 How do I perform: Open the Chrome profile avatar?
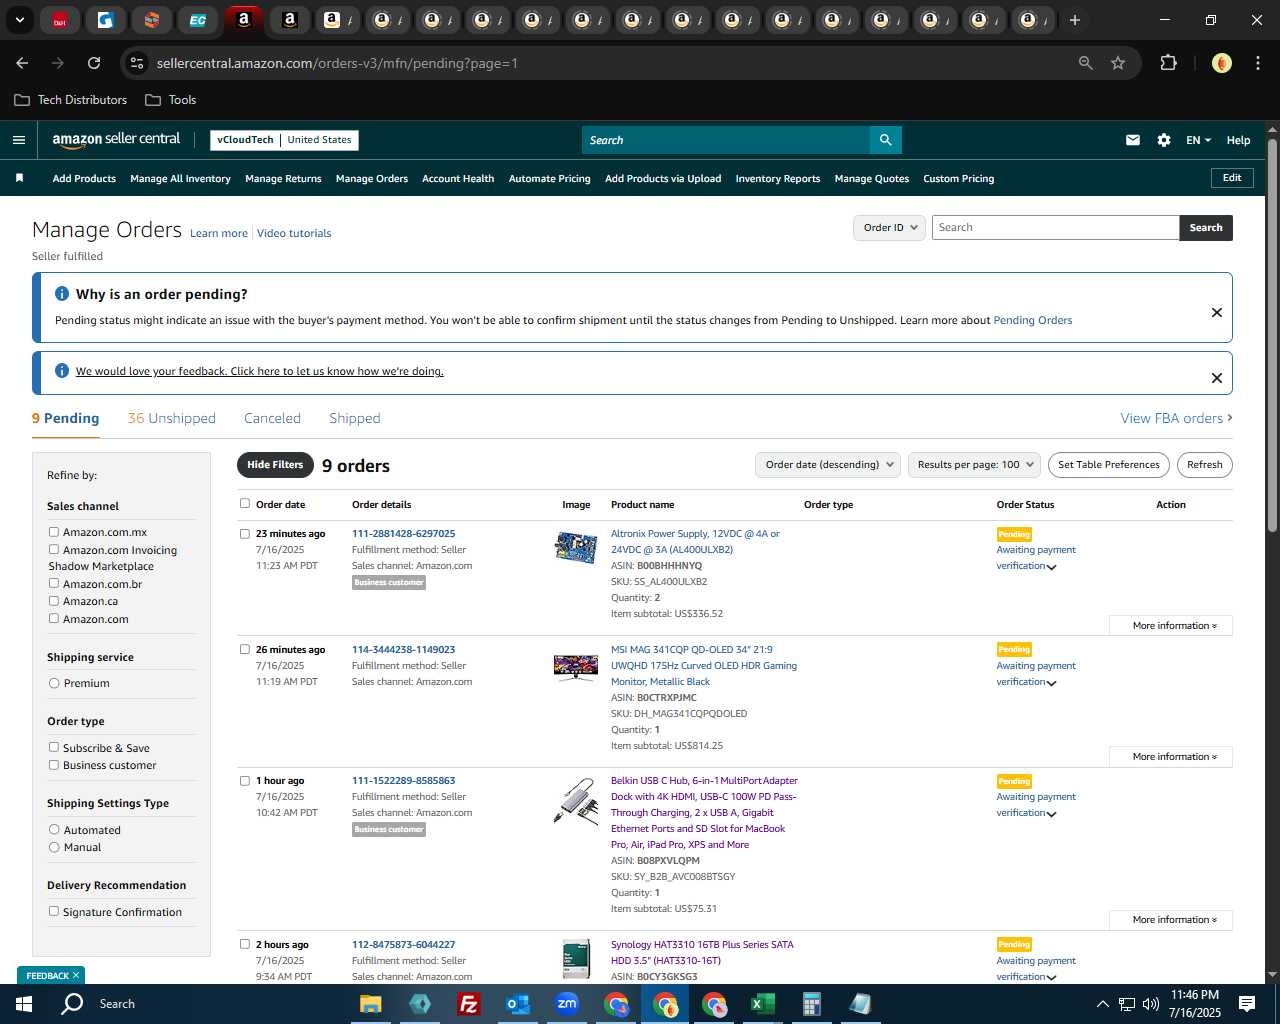click(1222, 63)
